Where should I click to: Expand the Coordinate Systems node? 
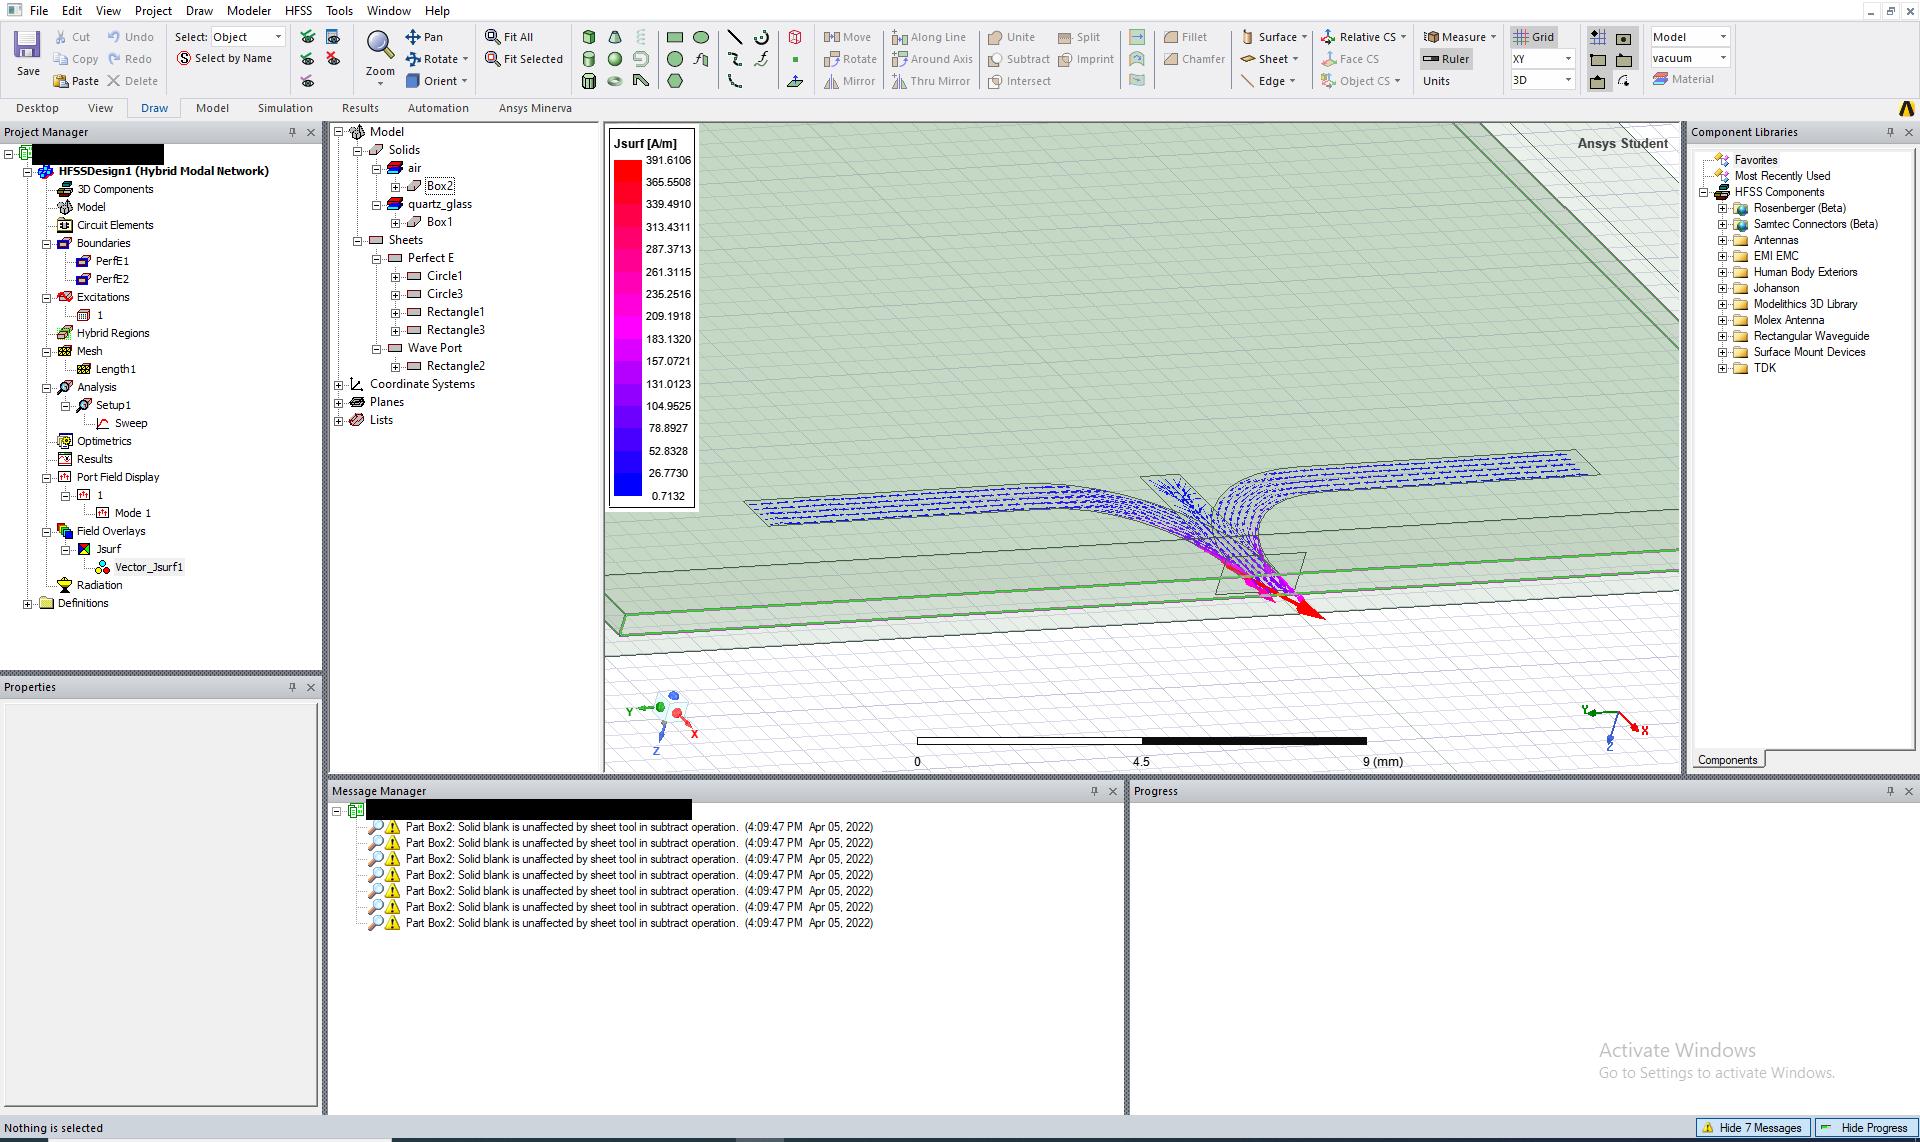(x=338, y=384)
